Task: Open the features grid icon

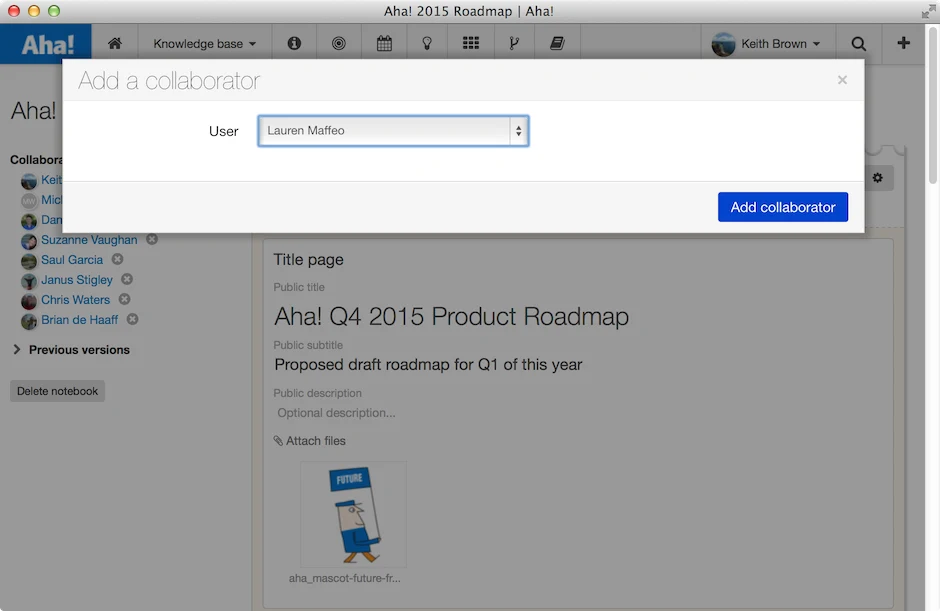Action: (x=471, y=43)
